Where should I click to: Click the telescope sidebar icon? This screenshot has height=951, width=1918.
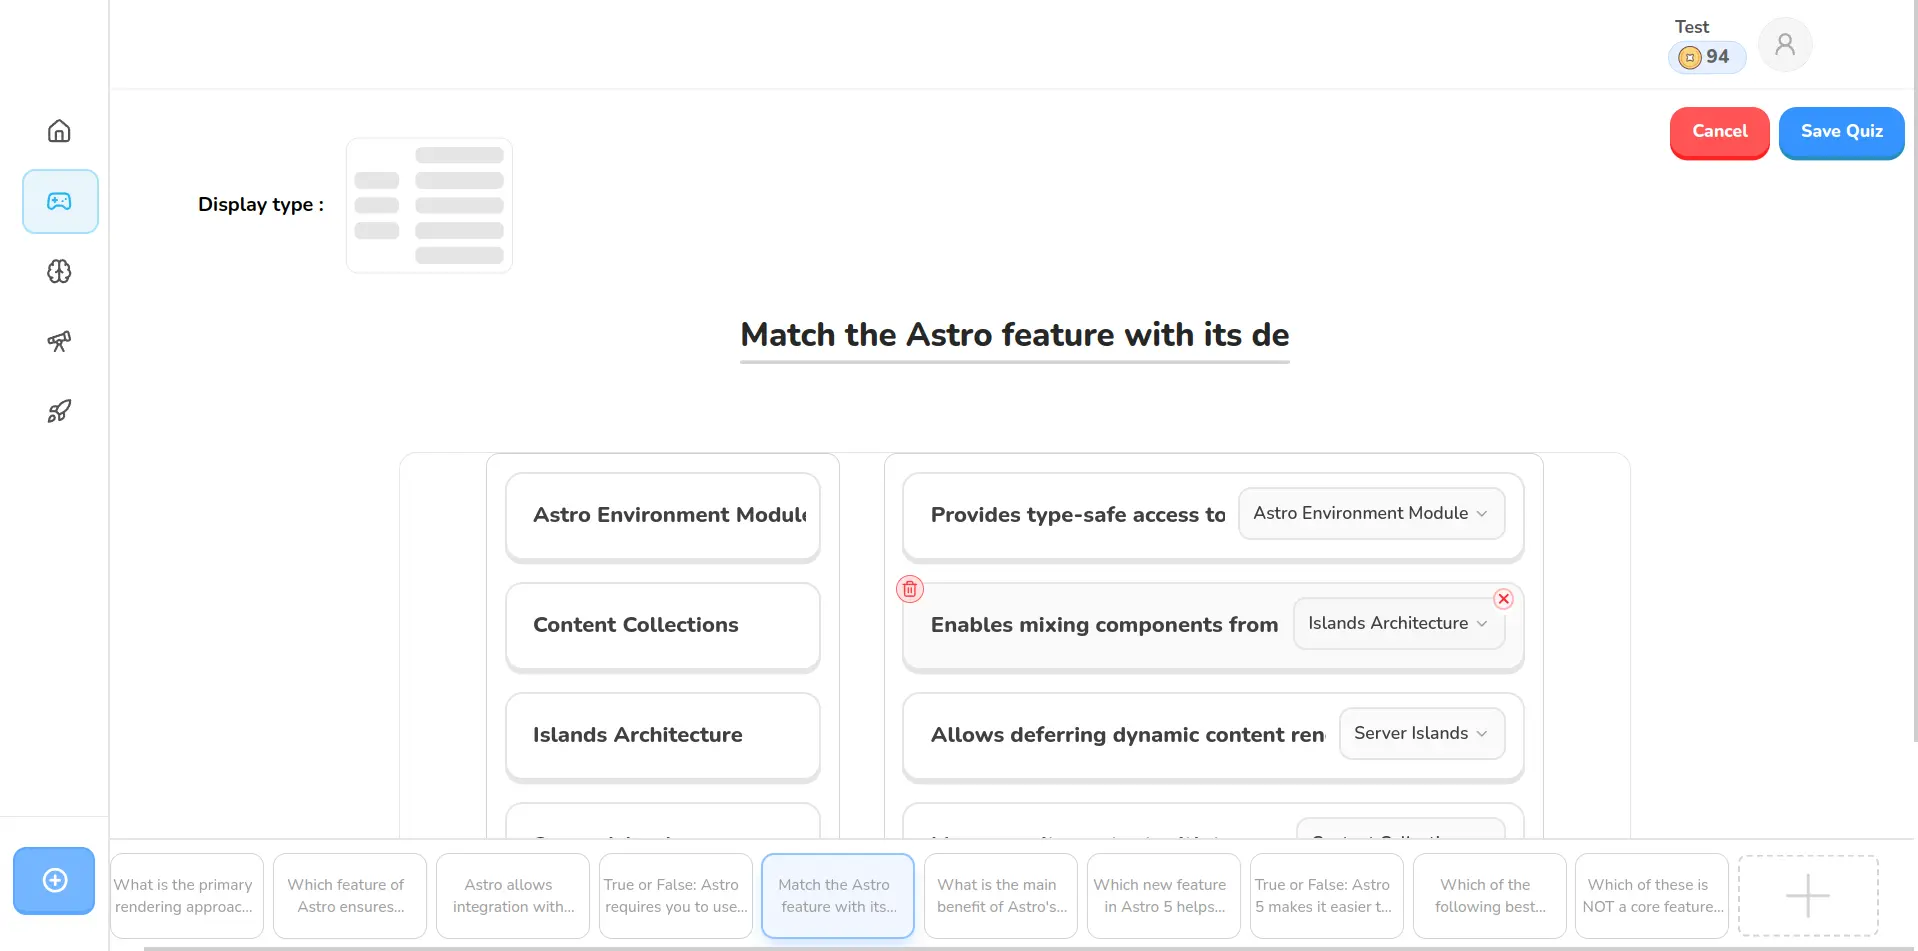(59, 341)
